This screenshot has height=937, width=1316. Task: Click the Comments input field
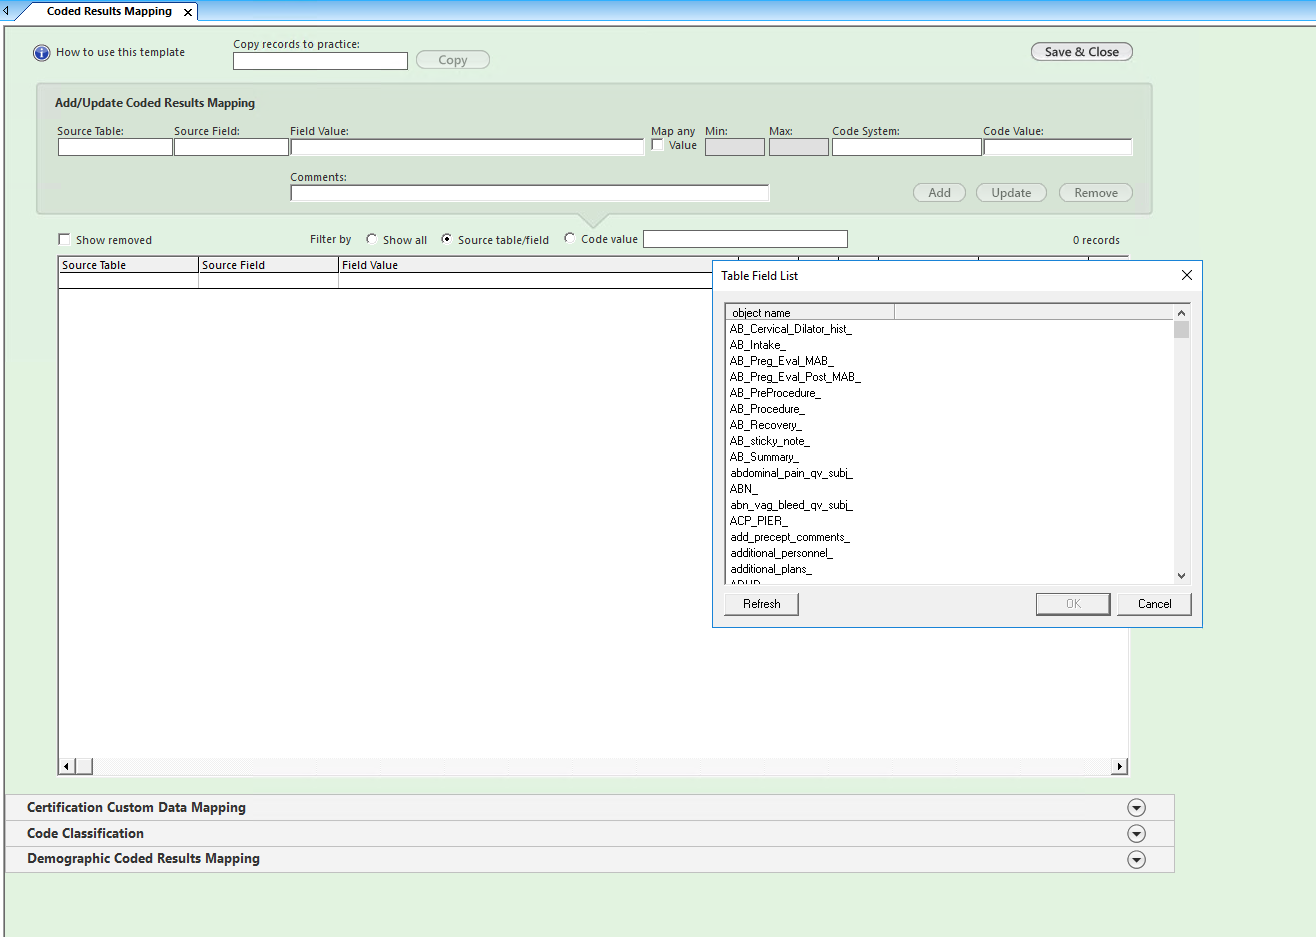(x=530, y=193)
